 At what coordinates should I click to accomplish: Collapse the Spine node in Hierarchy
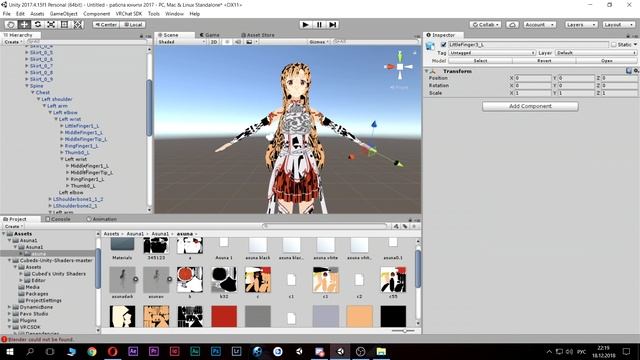pos(27,86)
